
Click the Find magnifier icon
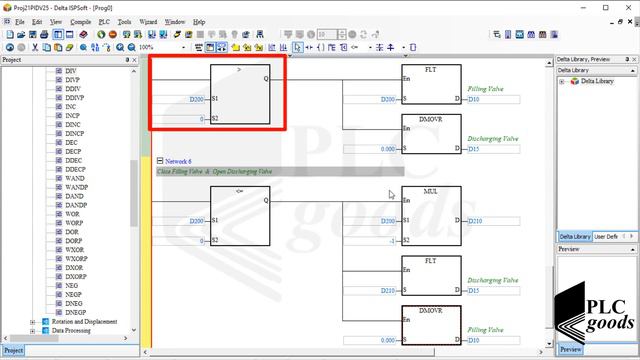pyautogui.click(x=83, y=47)
